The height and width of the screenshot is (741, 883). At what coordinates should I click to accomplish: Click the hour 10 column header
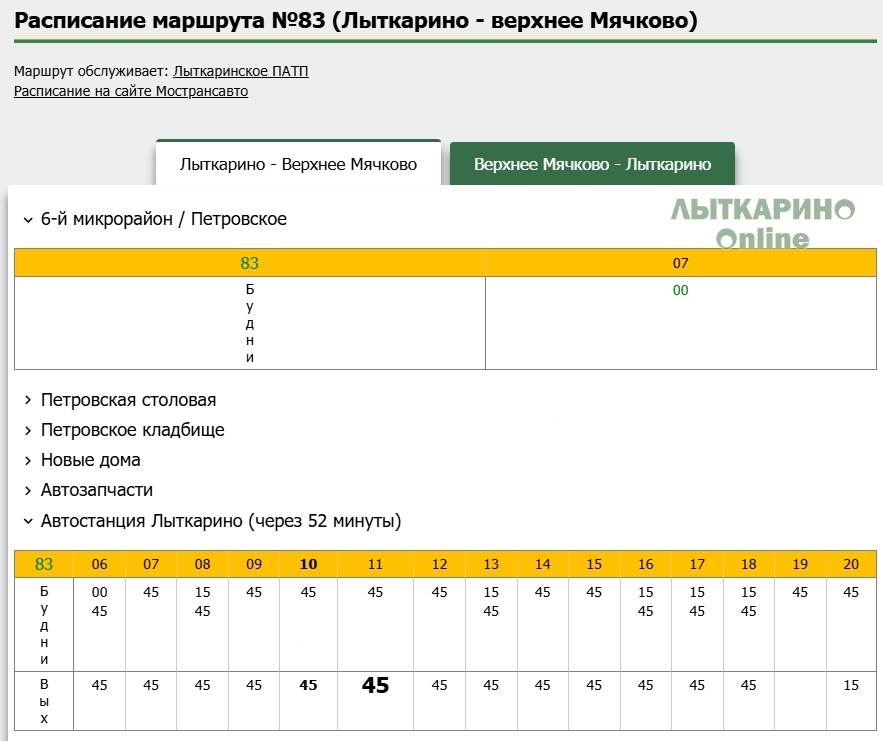[x=308, y=564]
